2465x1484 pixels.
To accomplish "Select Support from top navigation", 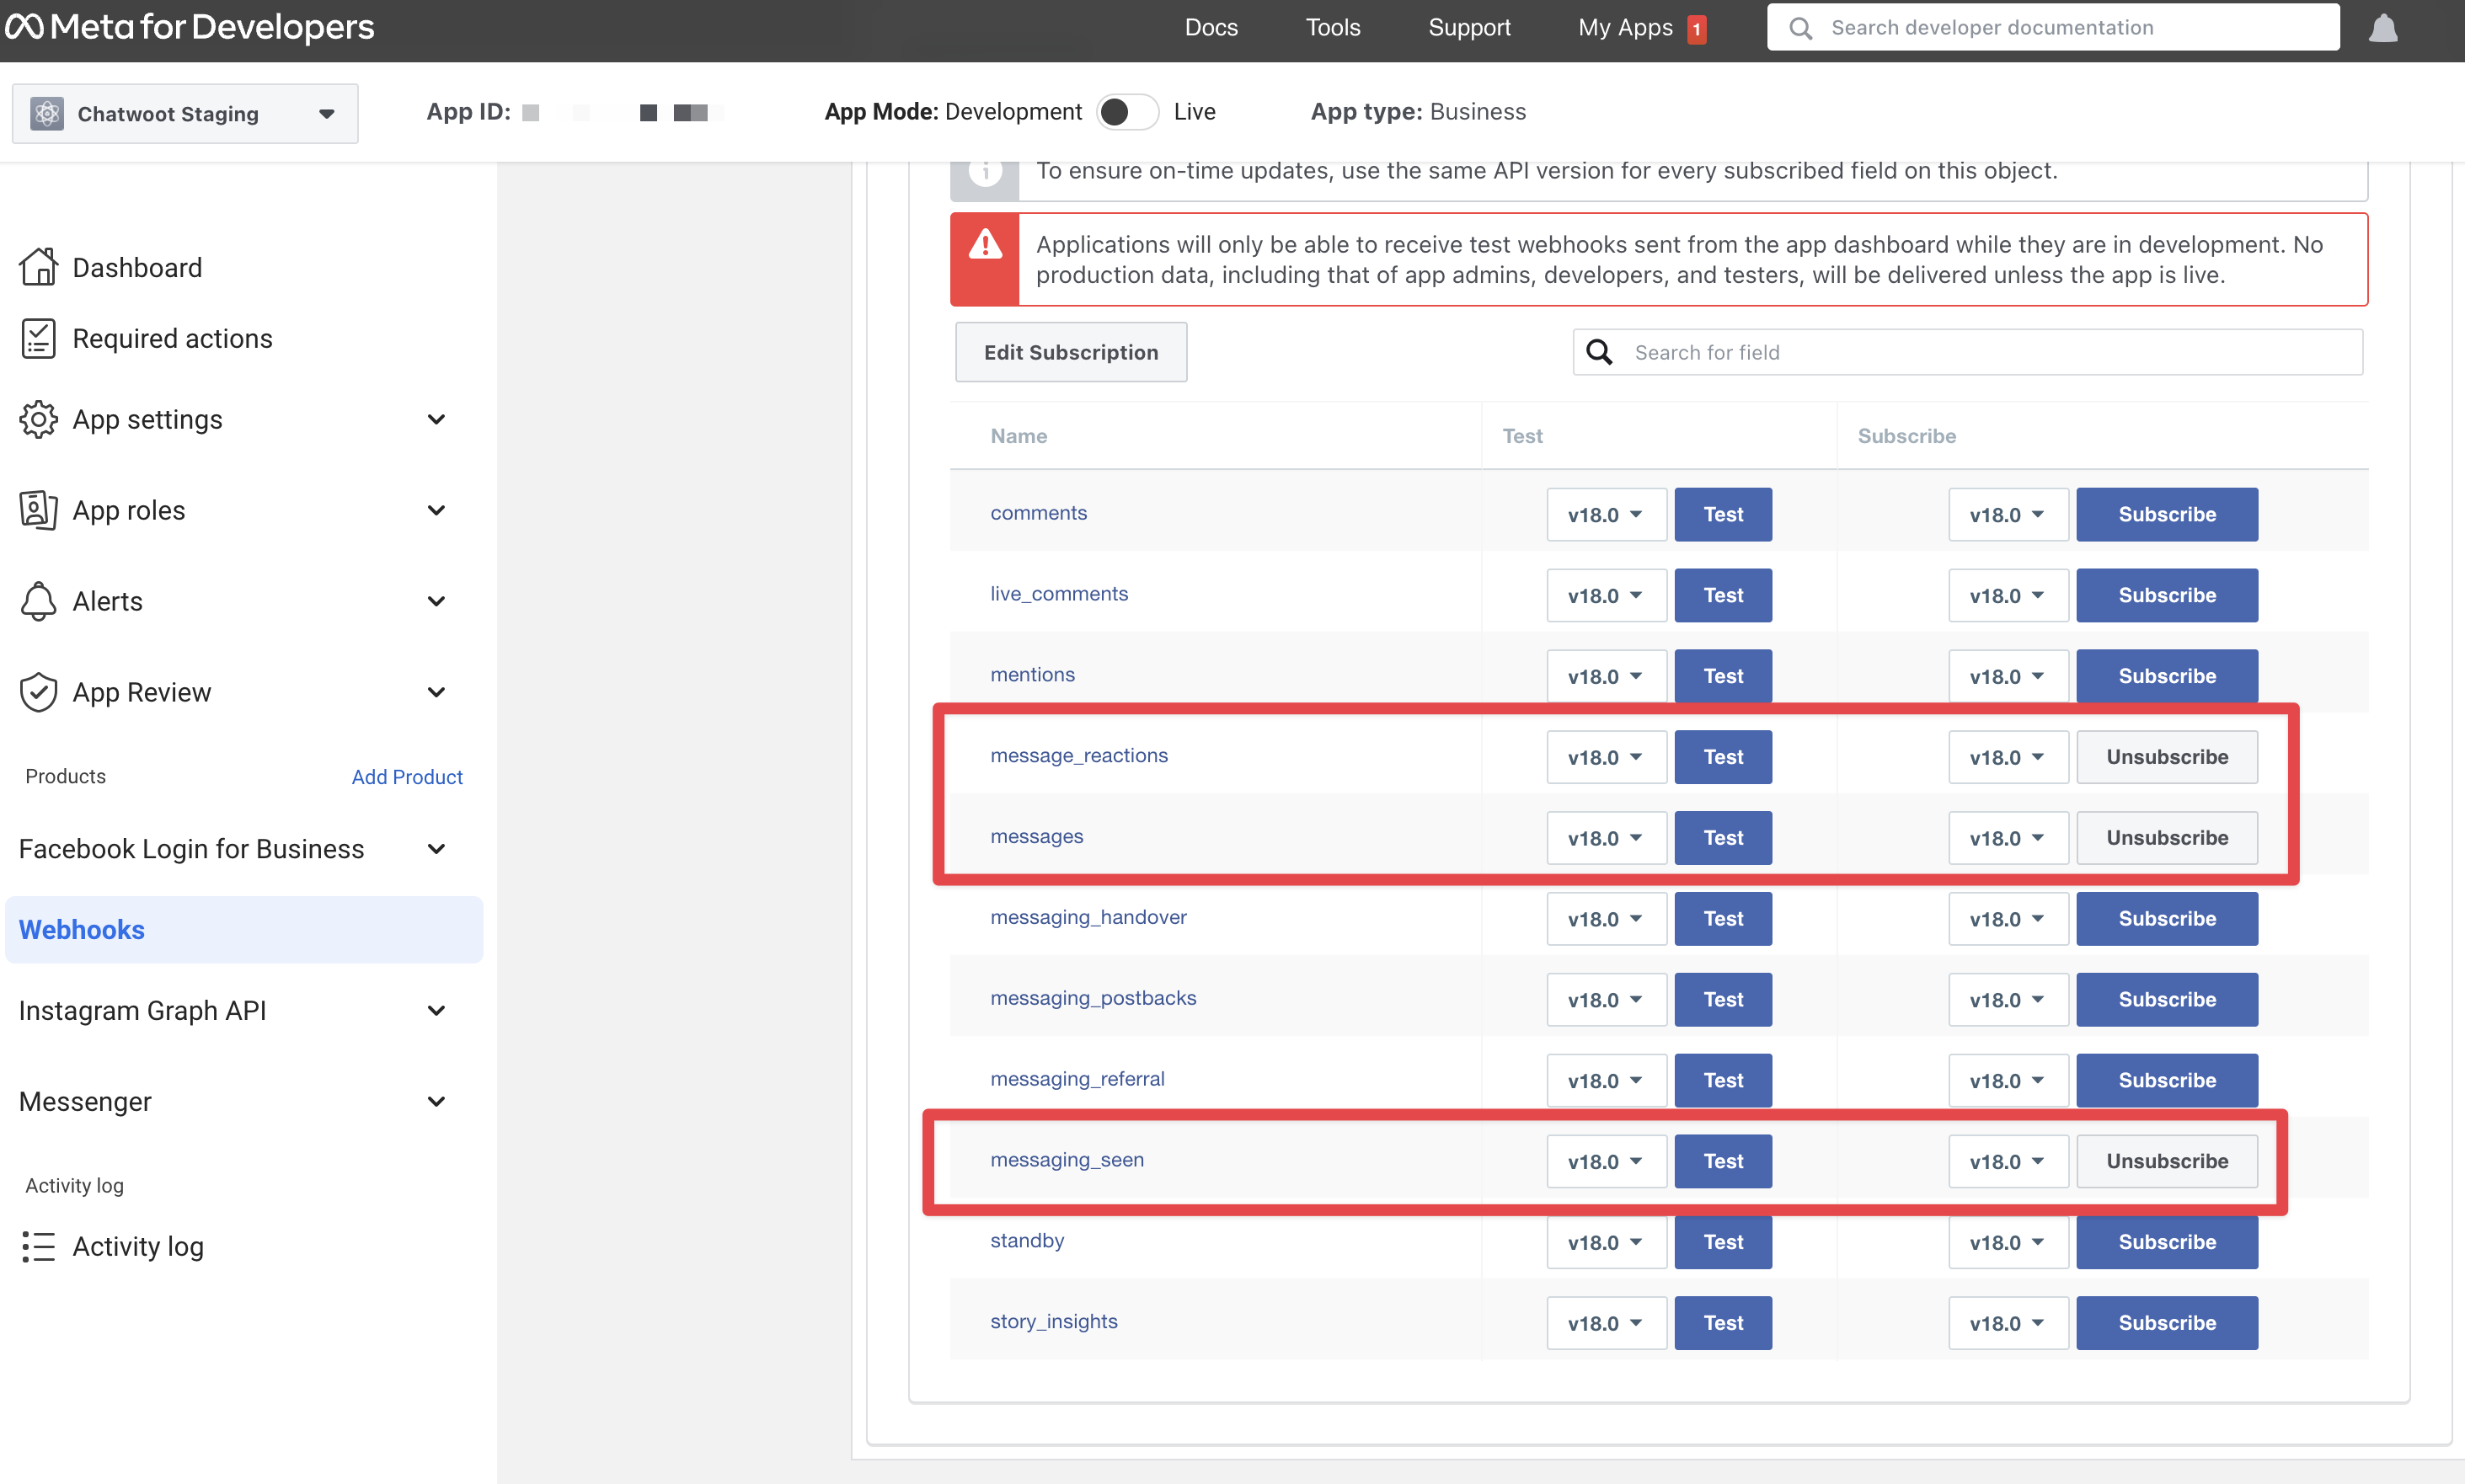I will 1468,28.
